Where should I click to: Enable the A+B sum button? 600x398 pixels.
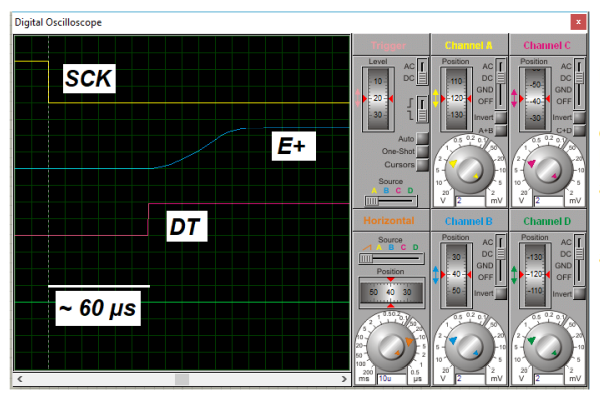[x=501, y=131]
